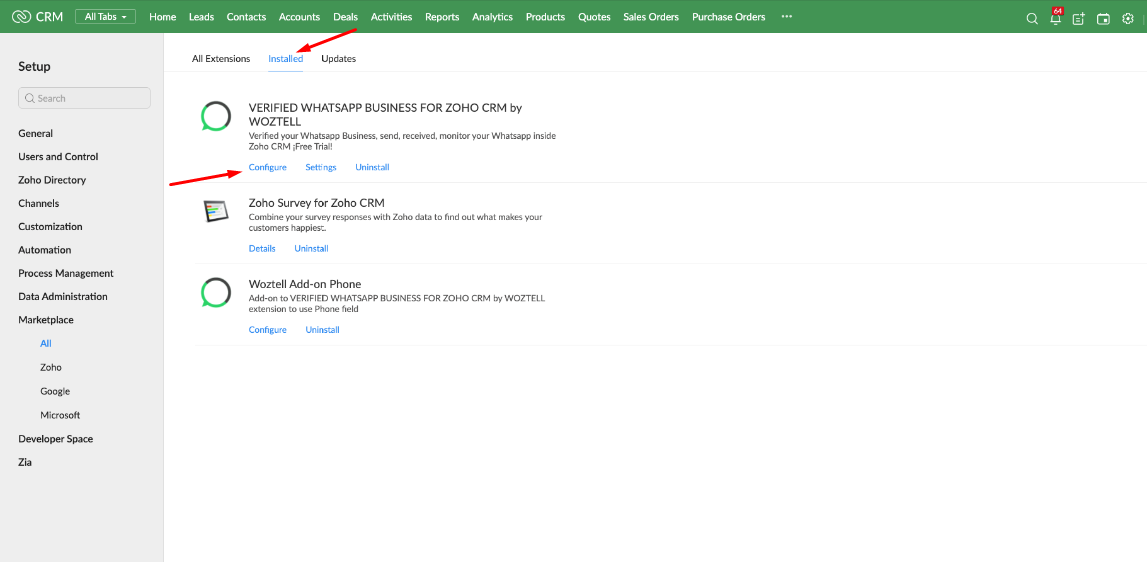Click the Setup heading in sidebar
The image size is (1147, 562).
pyautogui.click(x=34, y=67)
